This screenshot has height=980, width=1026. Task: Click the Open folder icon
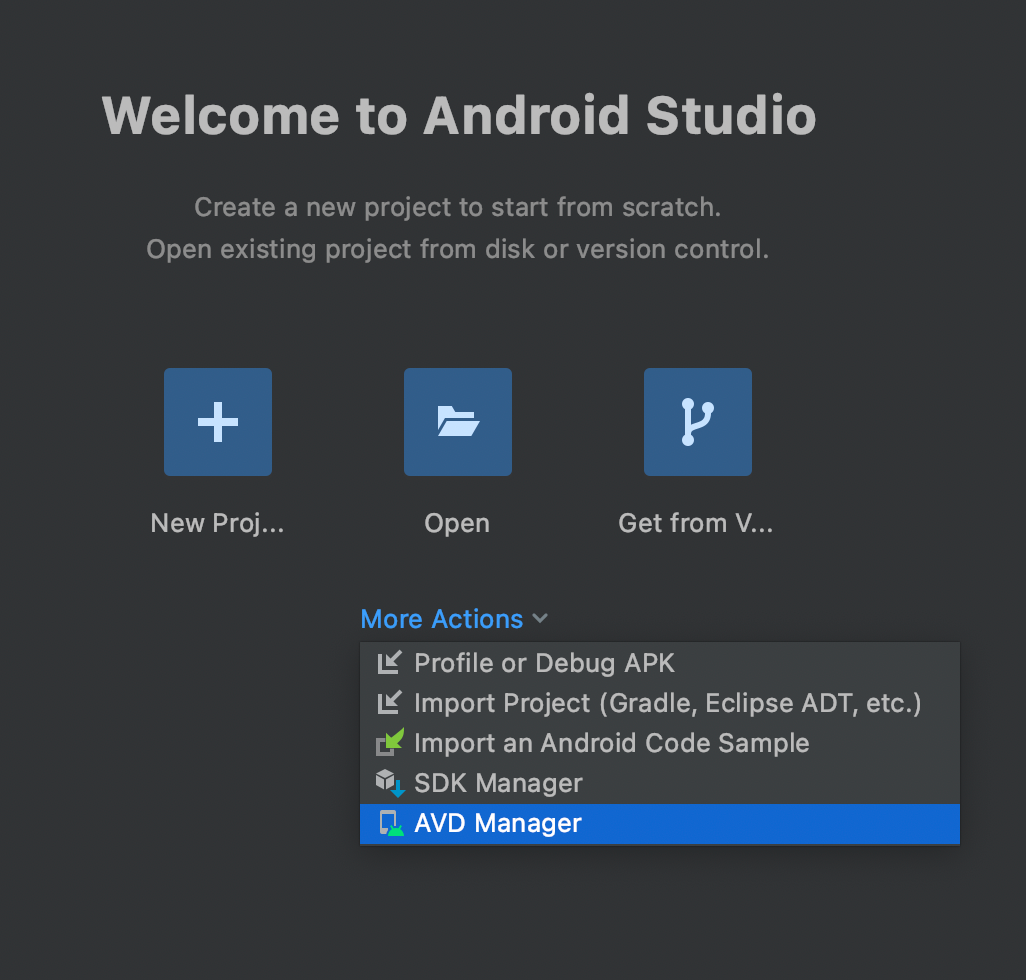click(458, 422)
